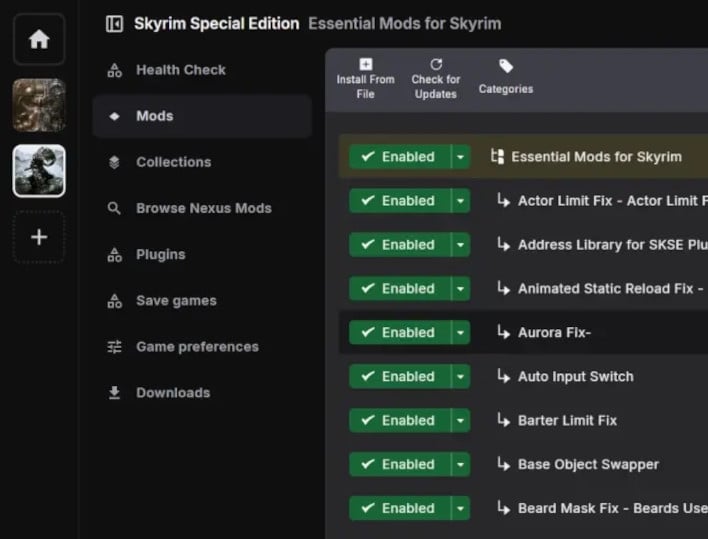Toggle the Enabled state of Barter Limit Fix
Viewport: 708px width, 539px height.
coord(400,421)
